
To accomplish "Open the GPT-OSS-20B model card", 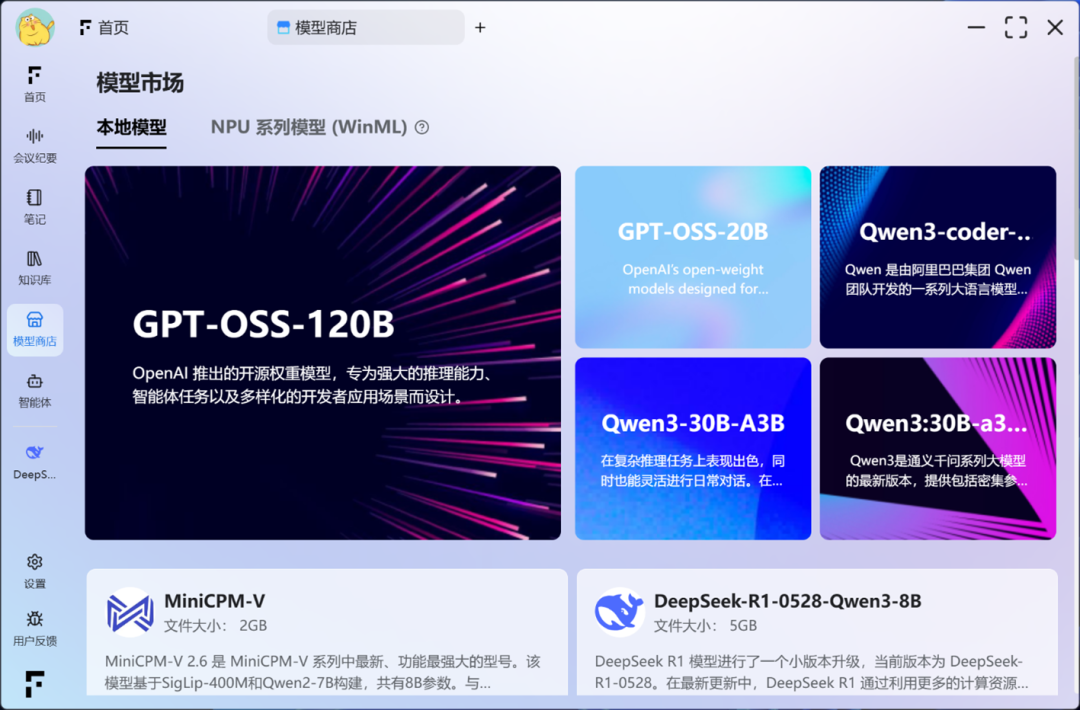I will (693, 257).
